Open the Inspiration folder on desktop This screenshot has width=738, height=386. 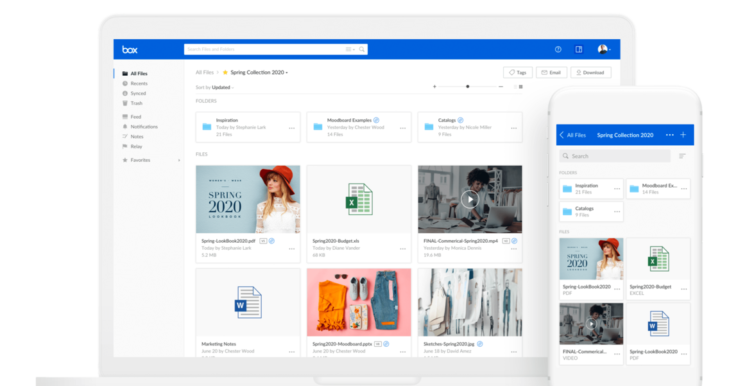click(248, 127)
